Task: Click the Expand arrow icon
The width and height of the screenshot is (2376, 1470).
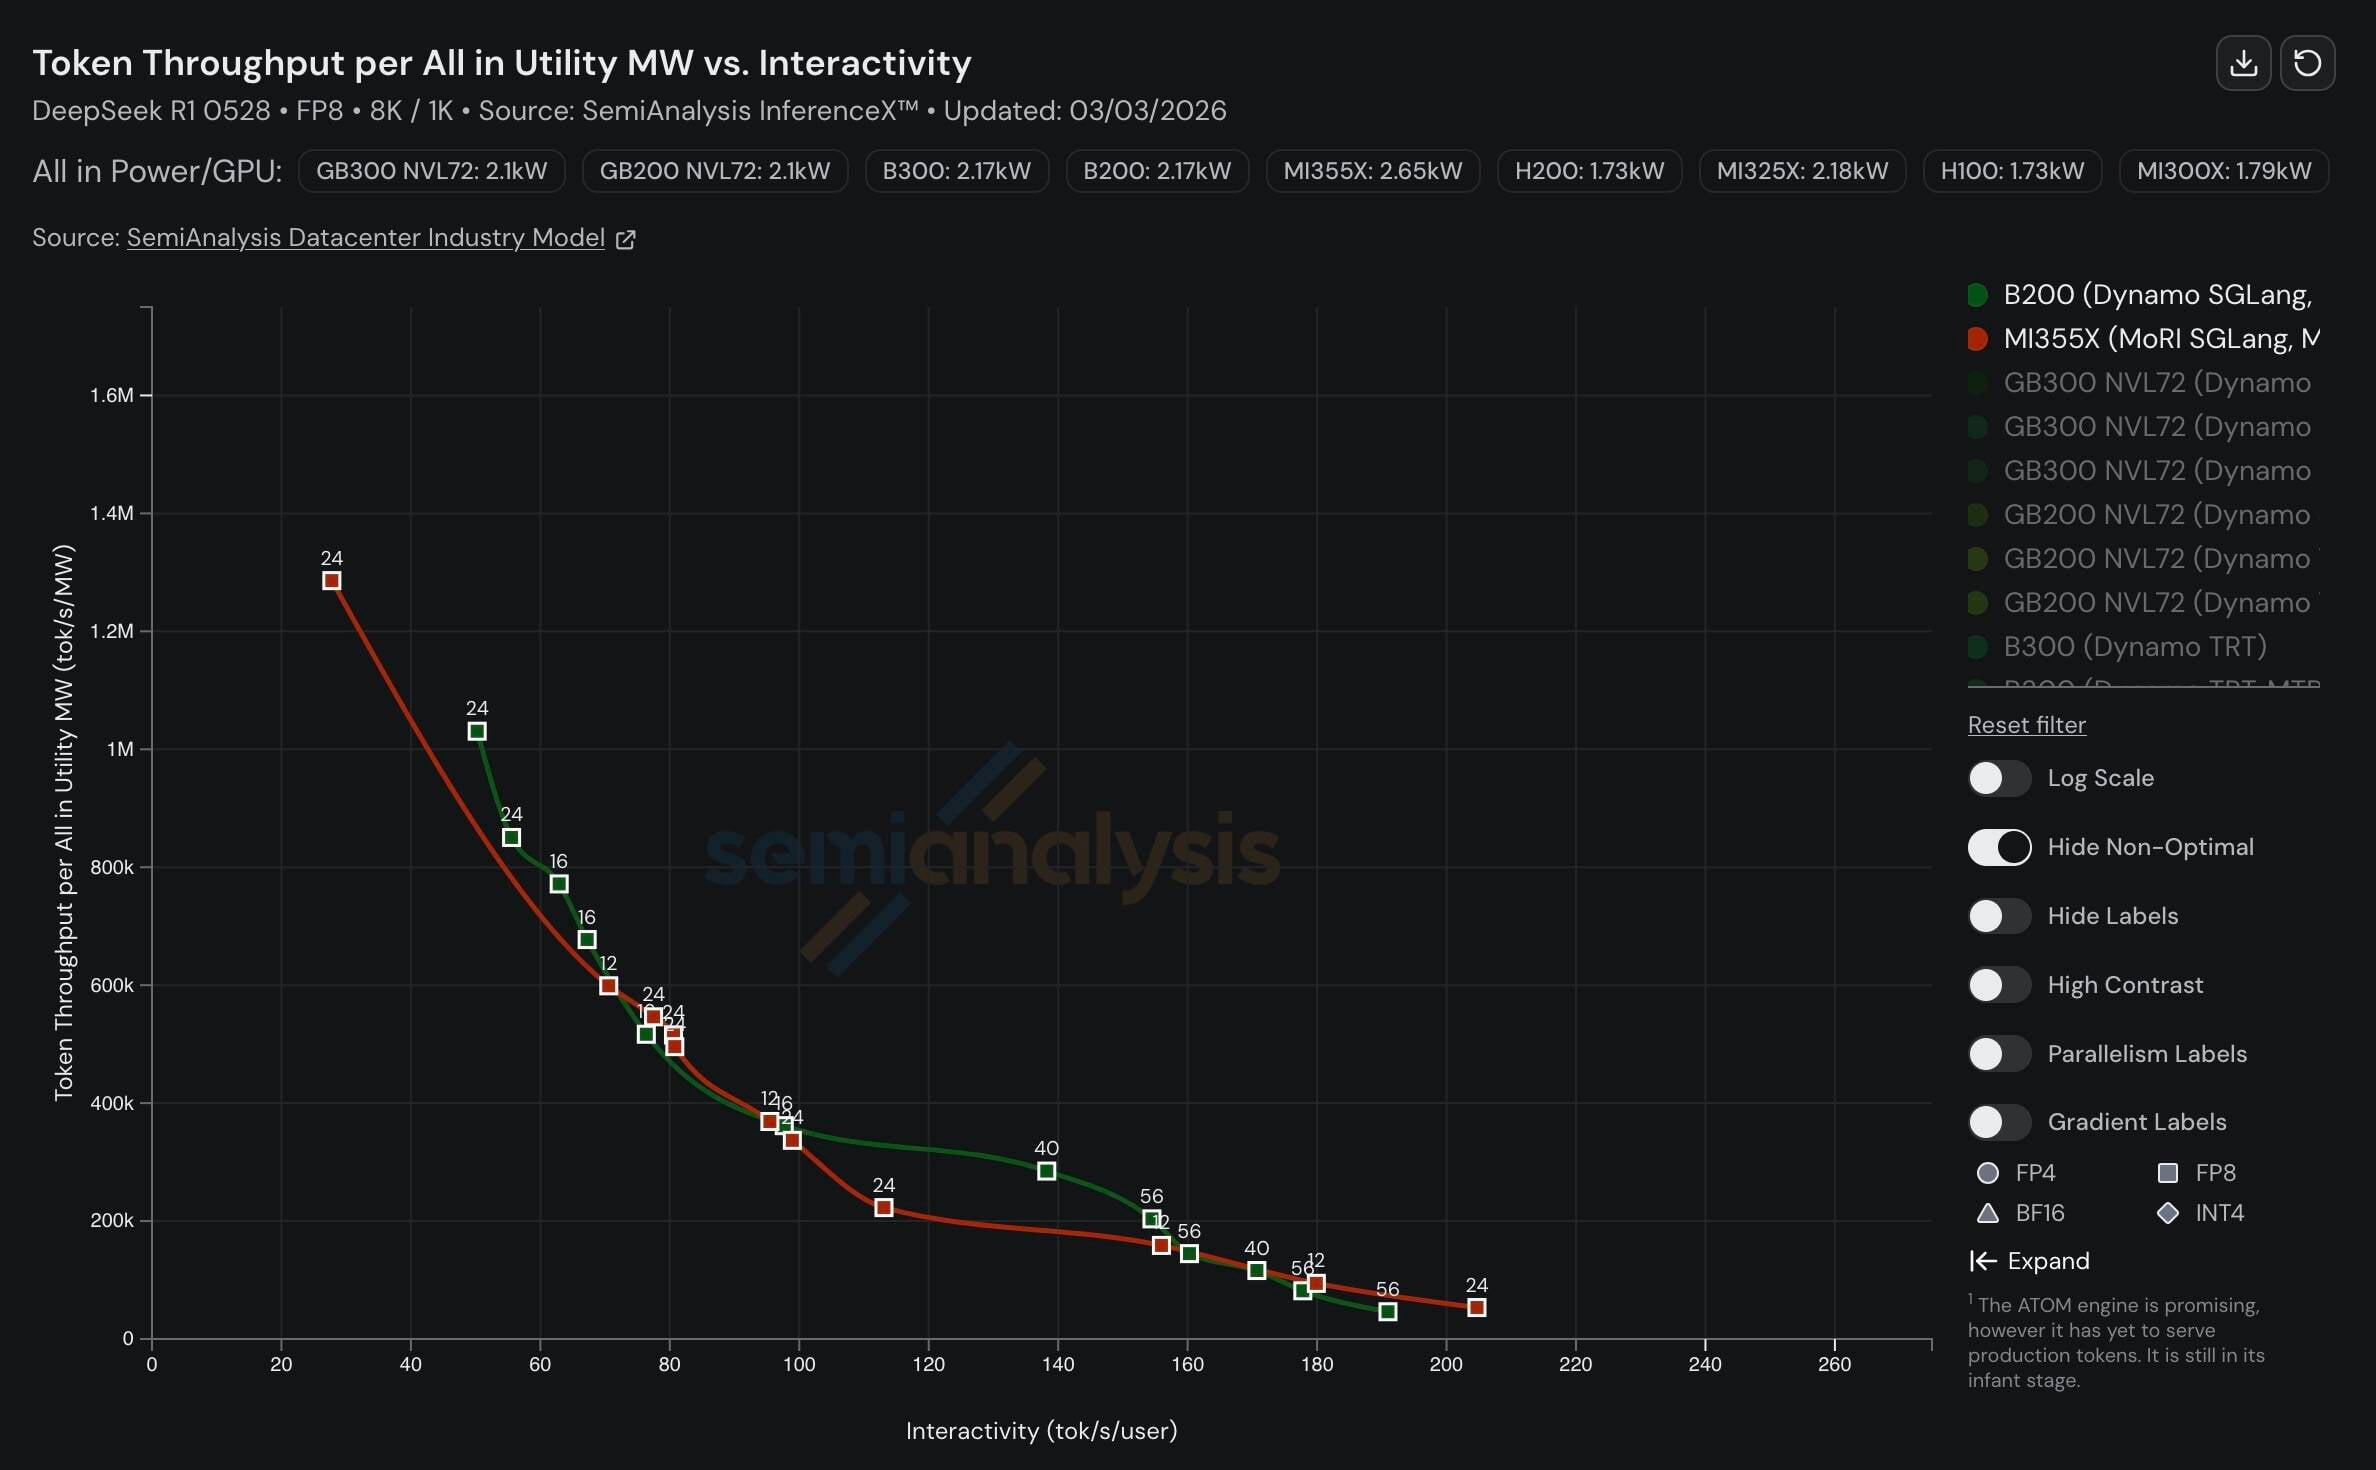Action: pos(1982,1261)
